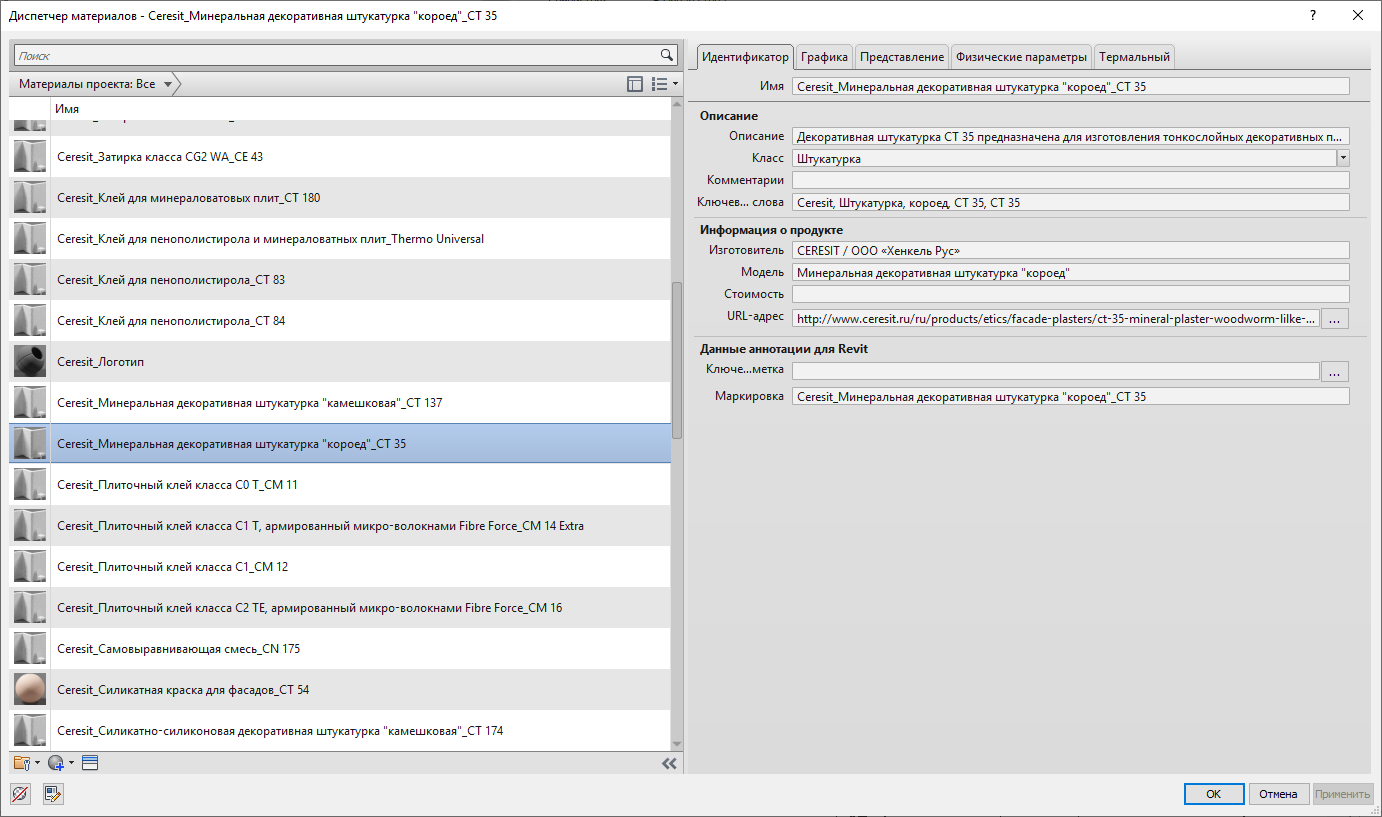Open the Графика tab
1382x817 pixels.
[824, 57]
